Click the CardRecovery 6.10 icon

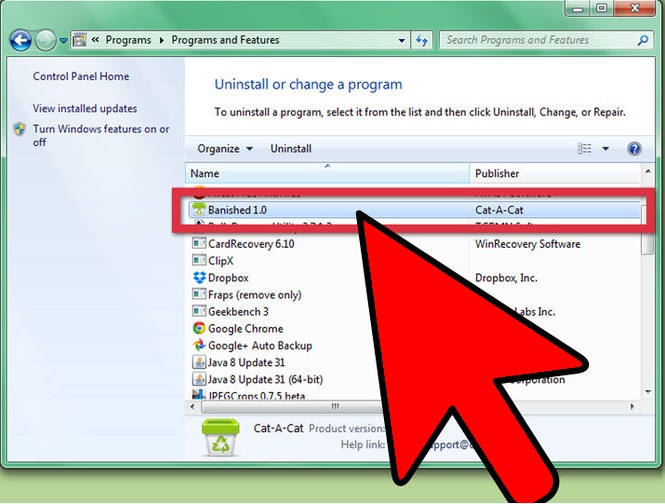[198, 243]
